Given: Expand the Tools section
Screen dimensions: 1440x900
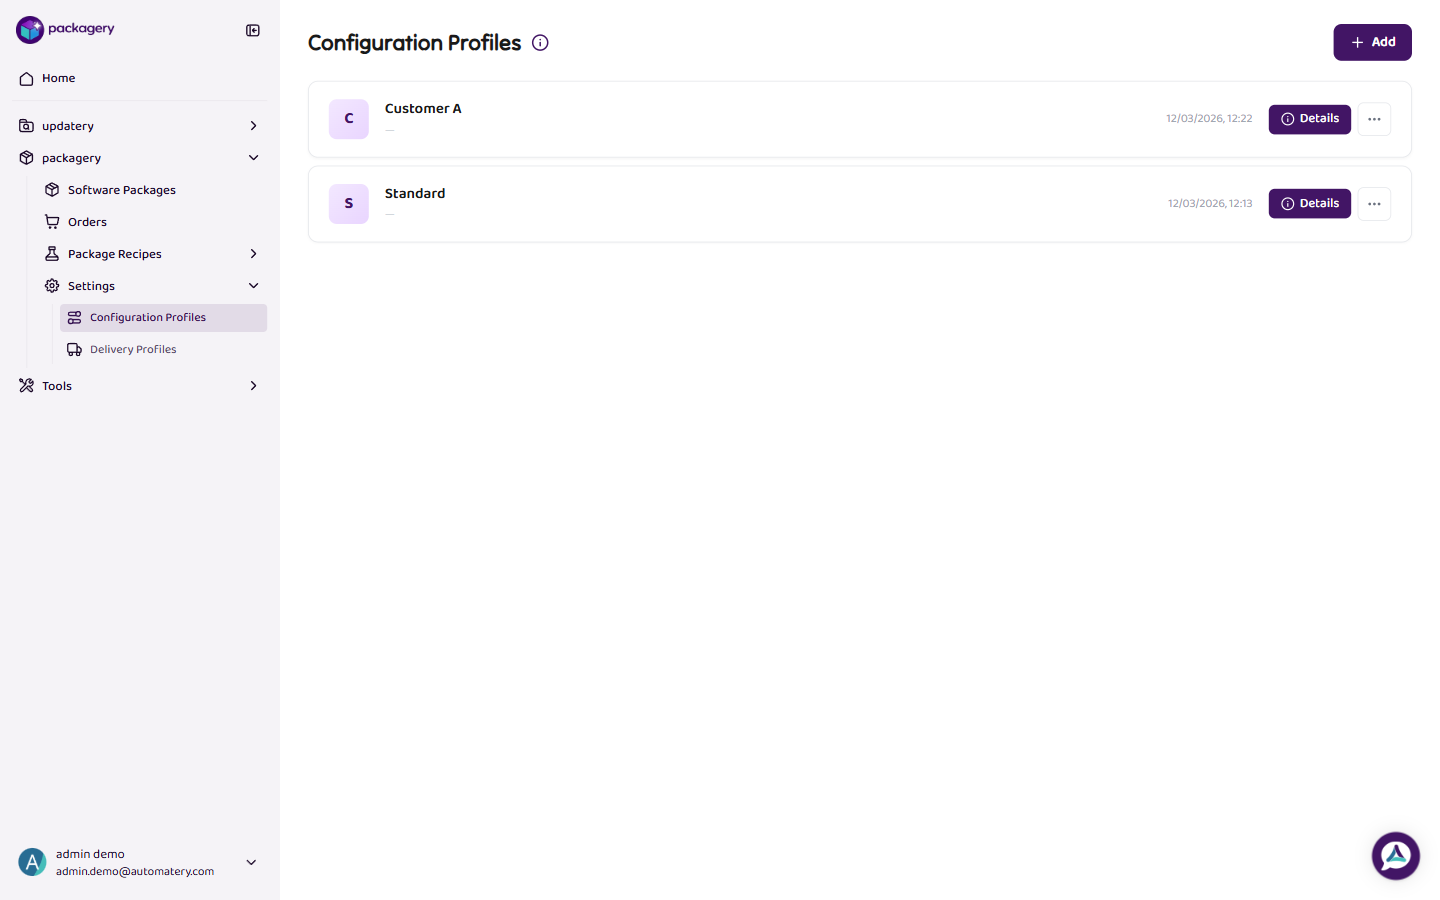Looking at the screenshot, I should click(253, 385).
